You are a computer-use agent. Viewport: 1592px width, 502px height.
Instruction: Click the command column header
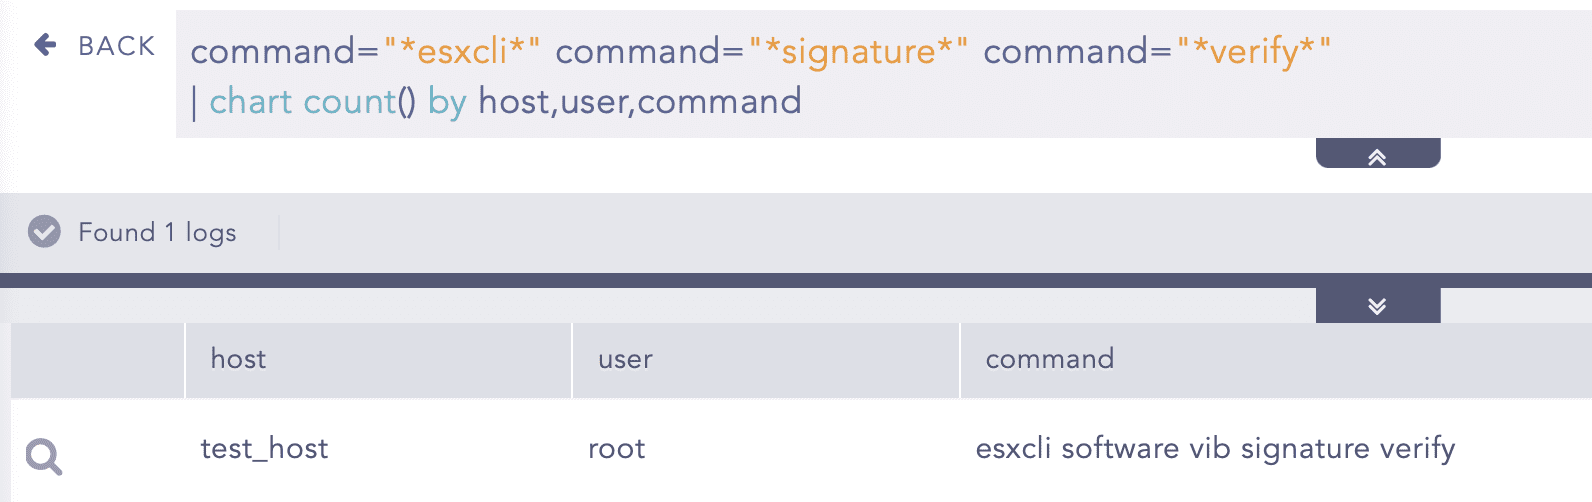click(x=1049, y=360)
